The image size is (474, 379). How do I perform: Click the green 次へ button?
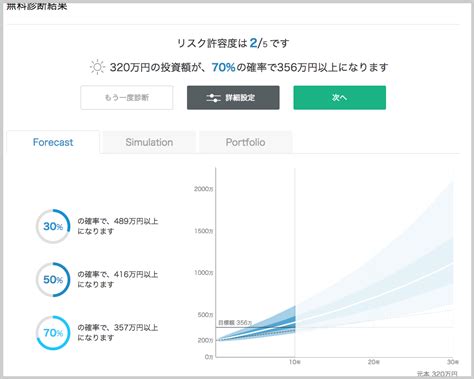pyautogui.click(x=340, y=98)
